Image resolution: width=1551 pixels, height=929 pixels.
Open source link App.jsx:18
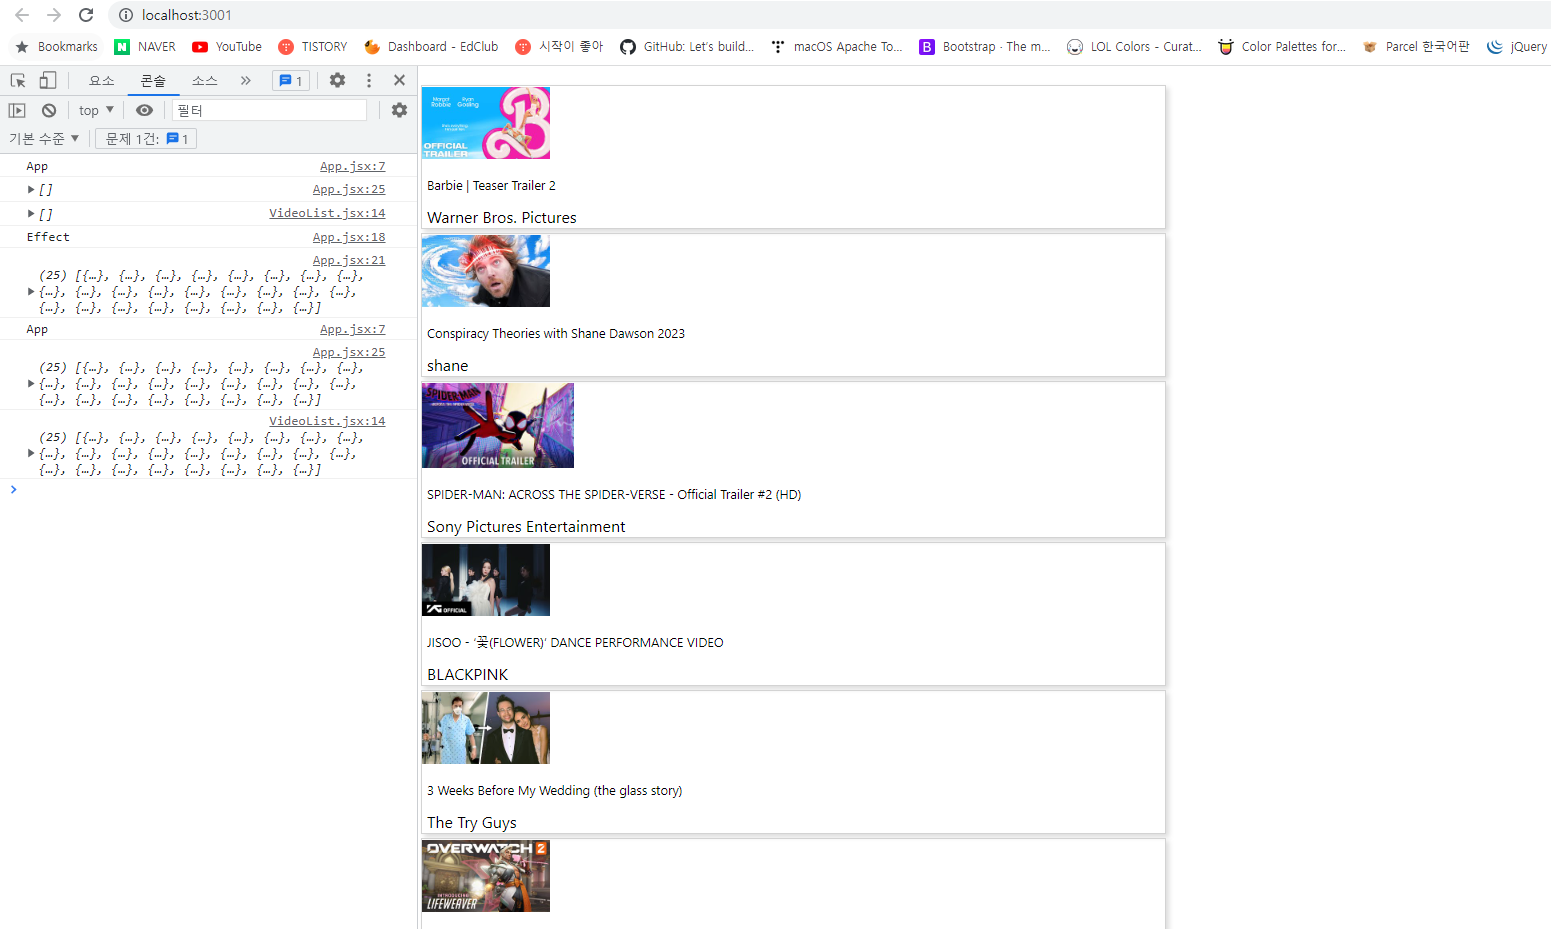[348, 237]
